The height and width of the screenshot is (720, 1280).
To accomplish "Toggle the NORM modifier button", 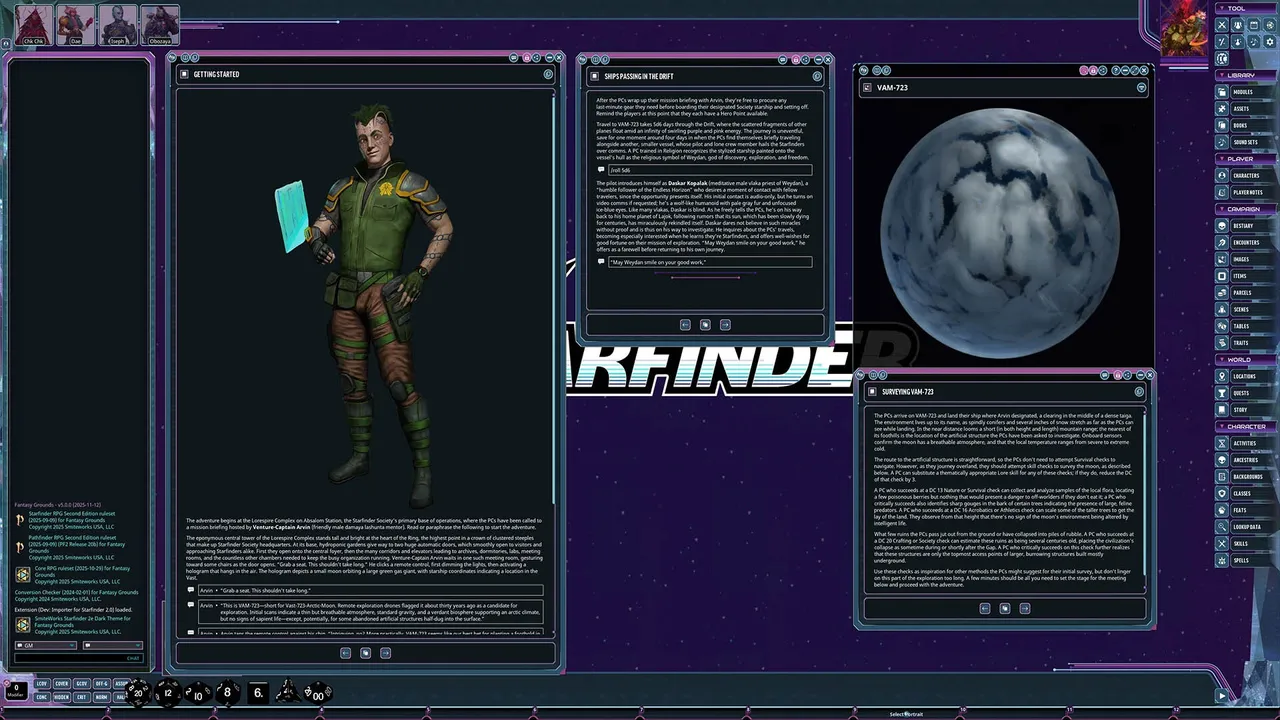I will point(101,696).
